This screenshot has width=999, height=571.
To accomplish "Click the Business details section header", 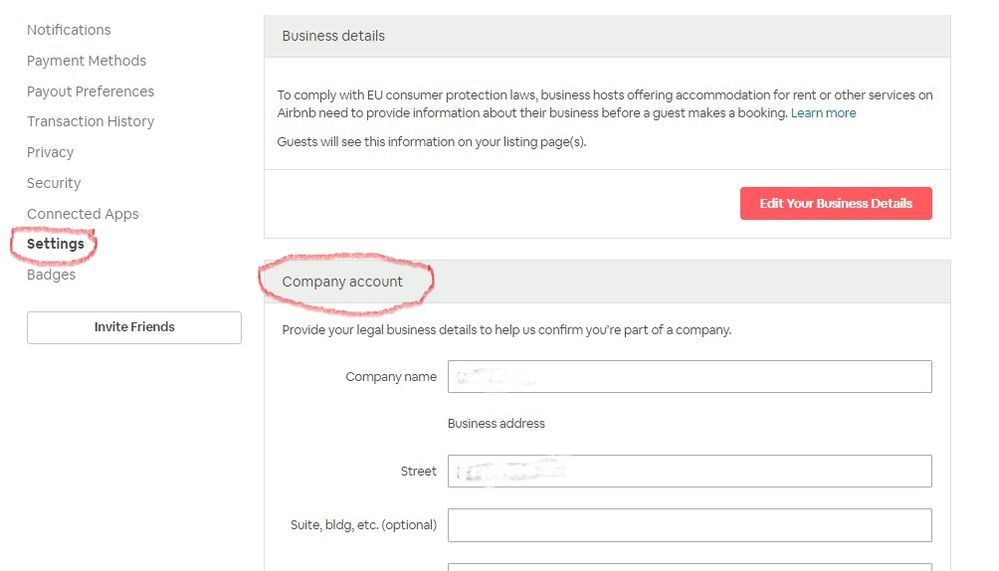I will [x=333, y=36].
